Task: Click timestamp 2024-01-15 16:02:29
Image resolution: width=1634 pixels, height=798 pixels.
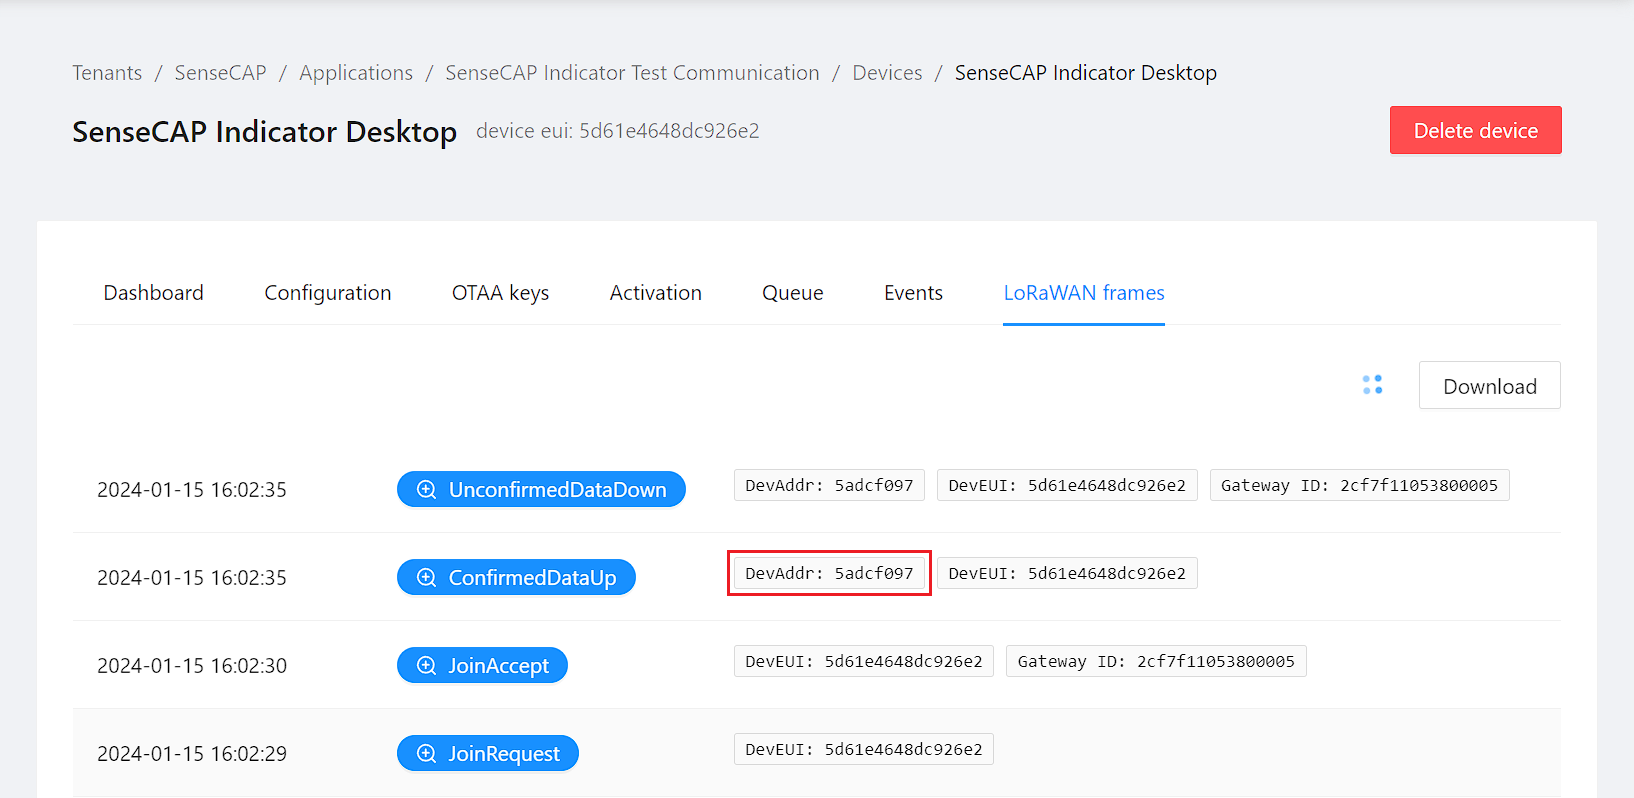Action: coord(192,754)
